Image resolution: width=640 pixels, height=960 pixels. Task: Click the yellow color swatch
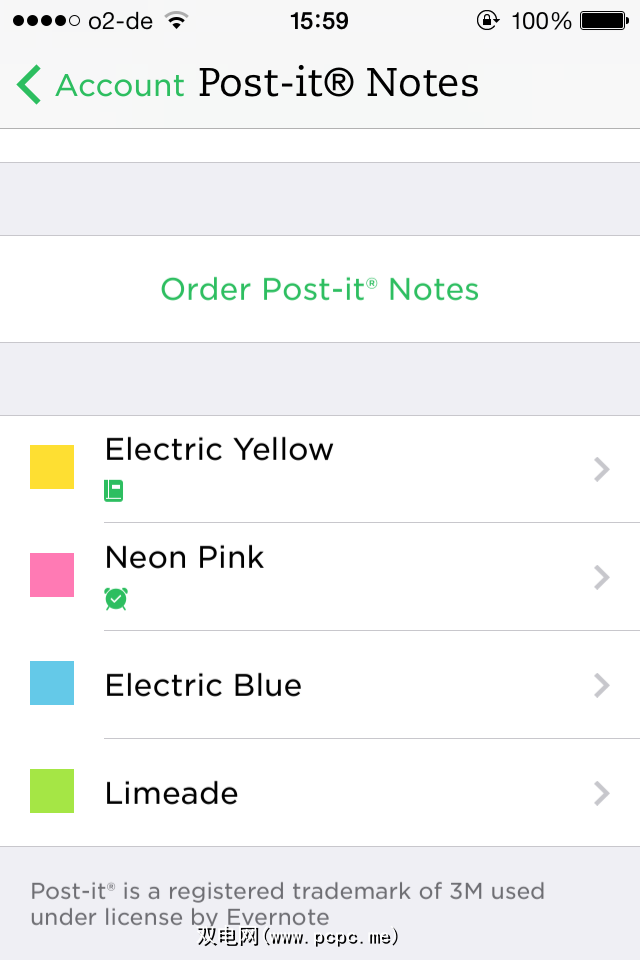pyautogui.click(x=52, y=467)
